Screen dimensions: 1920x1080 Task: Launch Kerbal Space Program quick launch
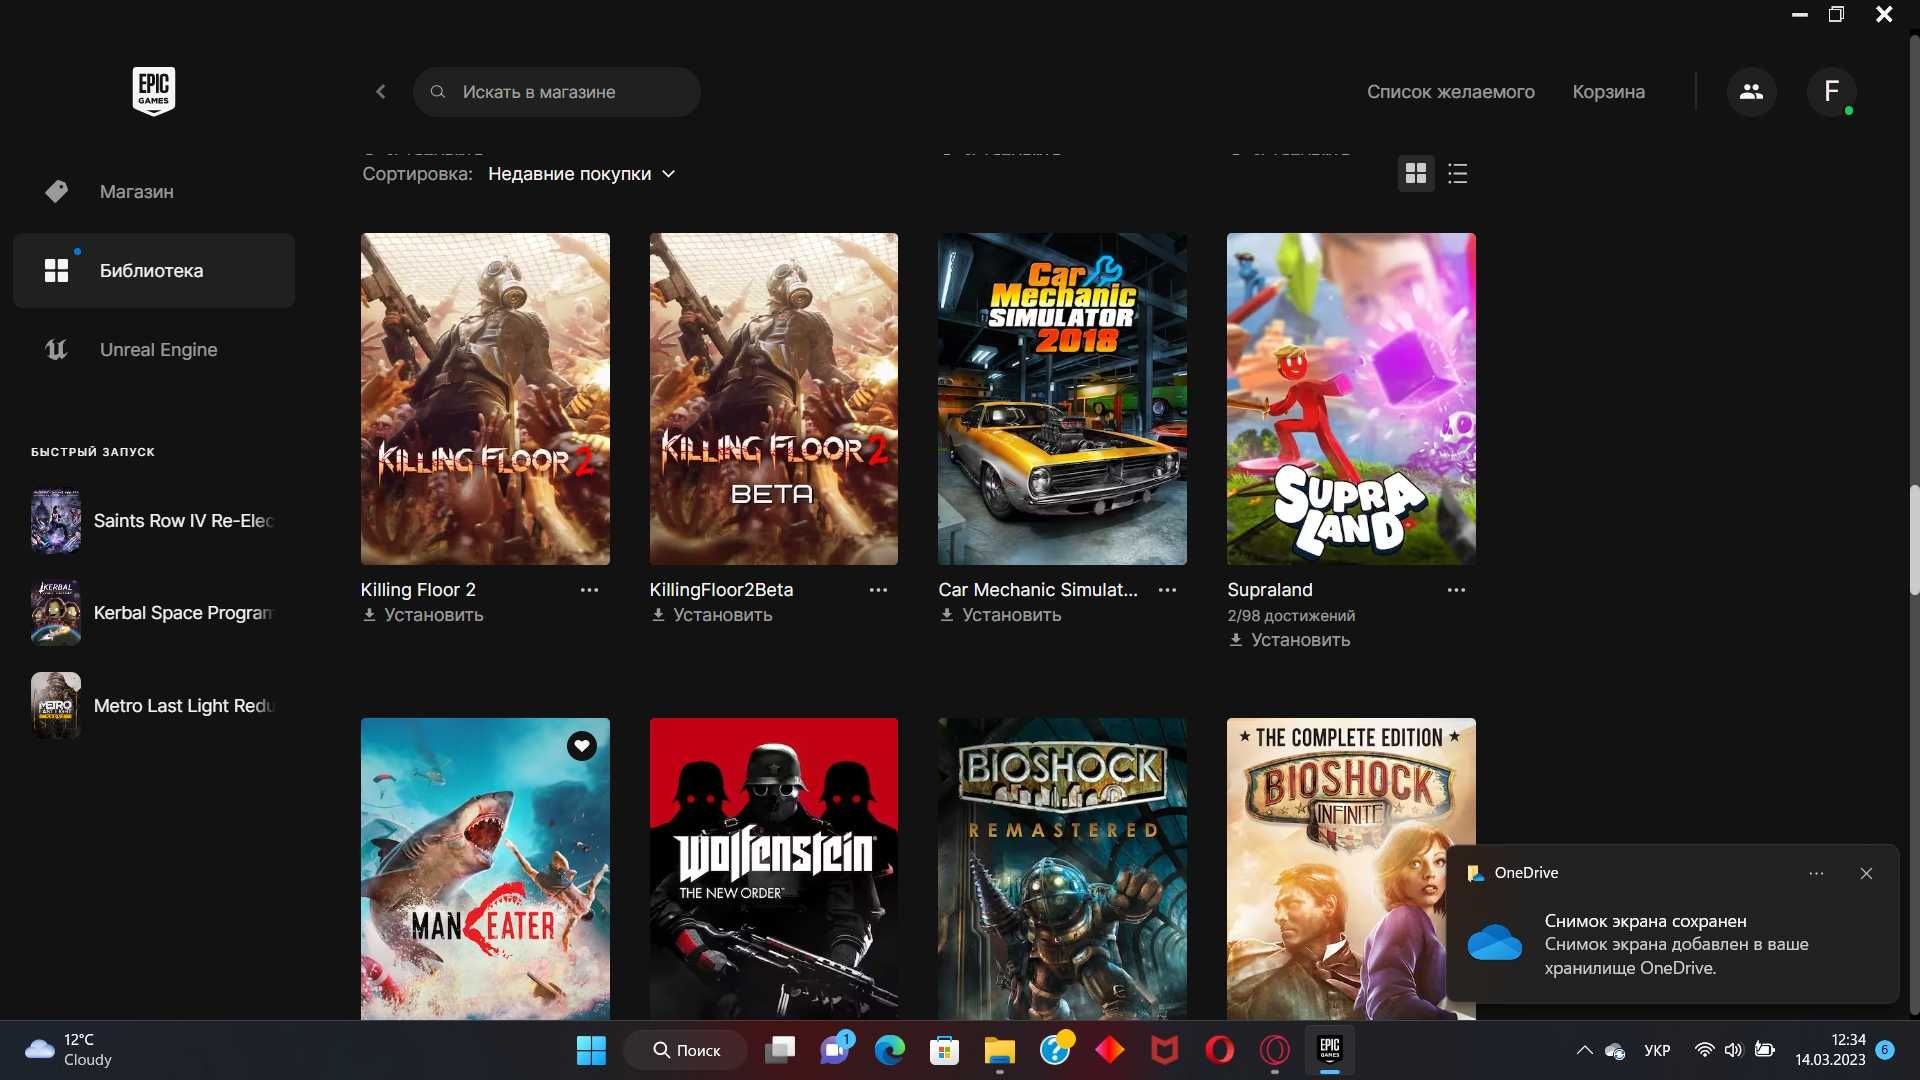[x=154, y=613]
